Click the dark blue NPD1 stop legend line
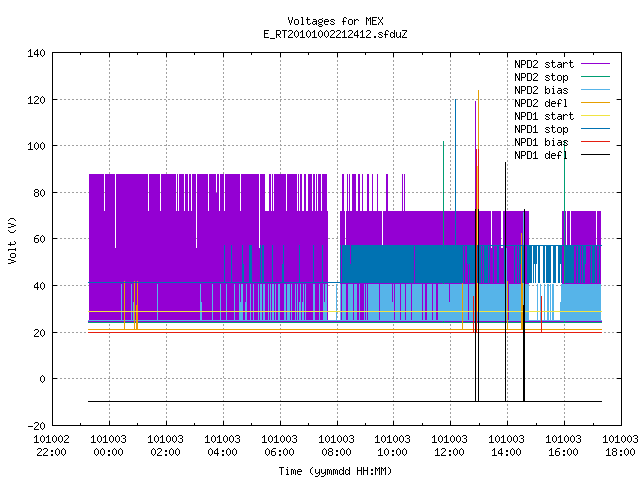The image size is (640, 480). (x=595, y=129)
